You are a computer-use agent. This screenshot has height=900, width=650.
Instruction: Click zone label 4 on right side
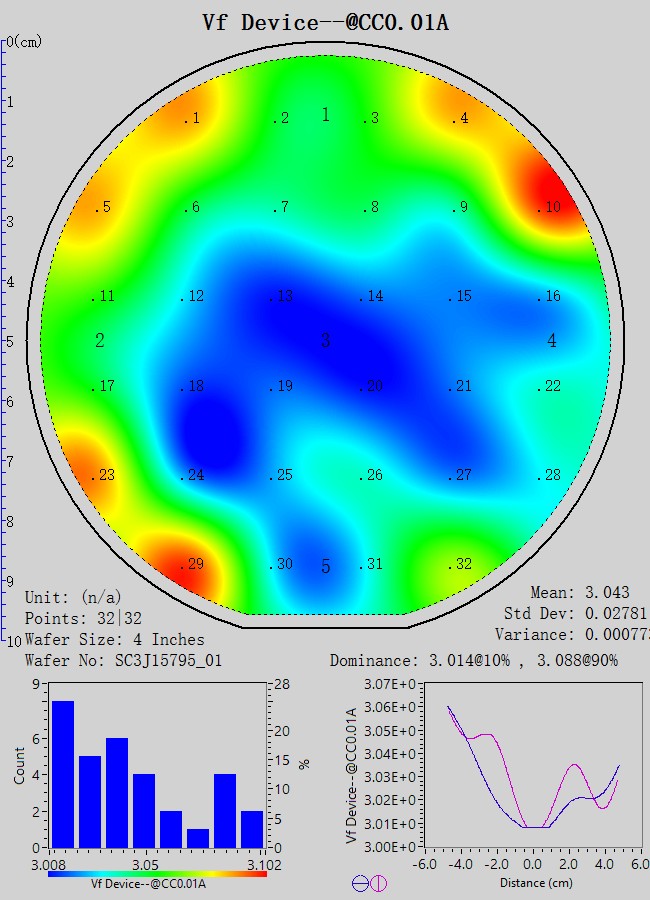[x=551, y=341]
